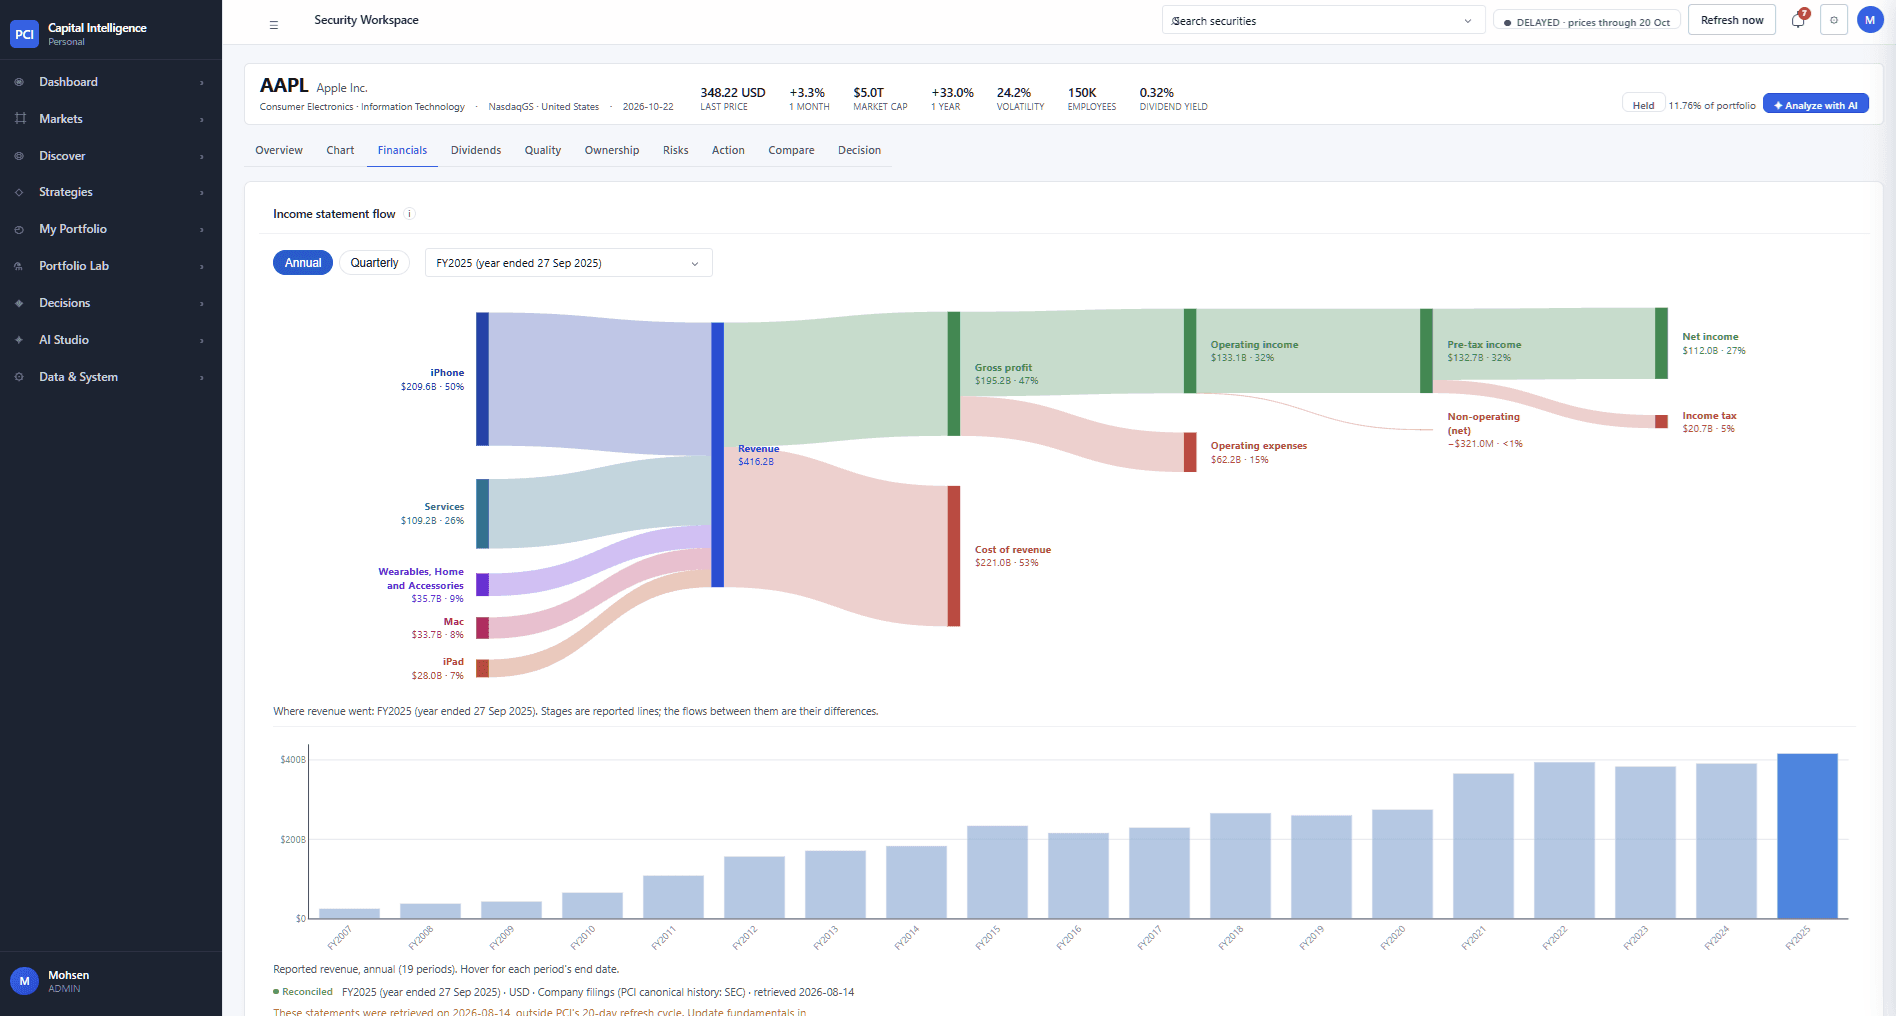The image size is (1896, 1016).
Task: Click the Cost of revenue Sankey node
Action: 954,556
